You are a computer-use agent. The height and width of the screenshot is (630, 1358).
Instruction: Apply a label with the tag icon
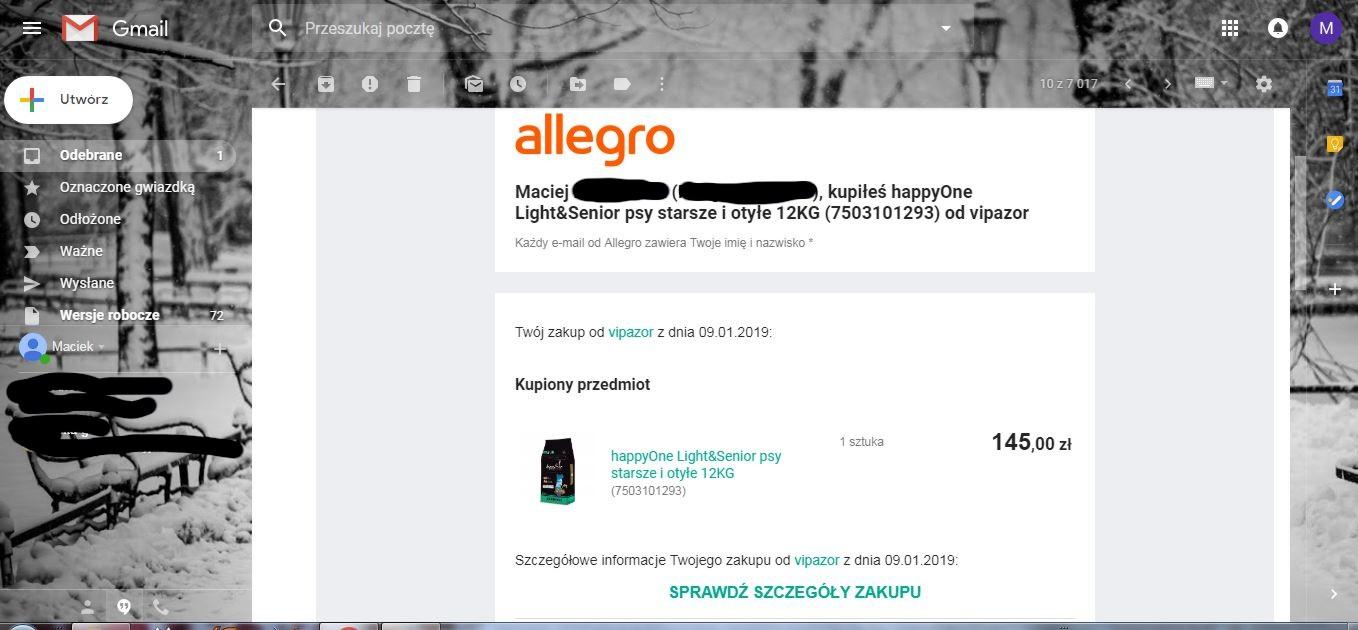click(622, 84)
